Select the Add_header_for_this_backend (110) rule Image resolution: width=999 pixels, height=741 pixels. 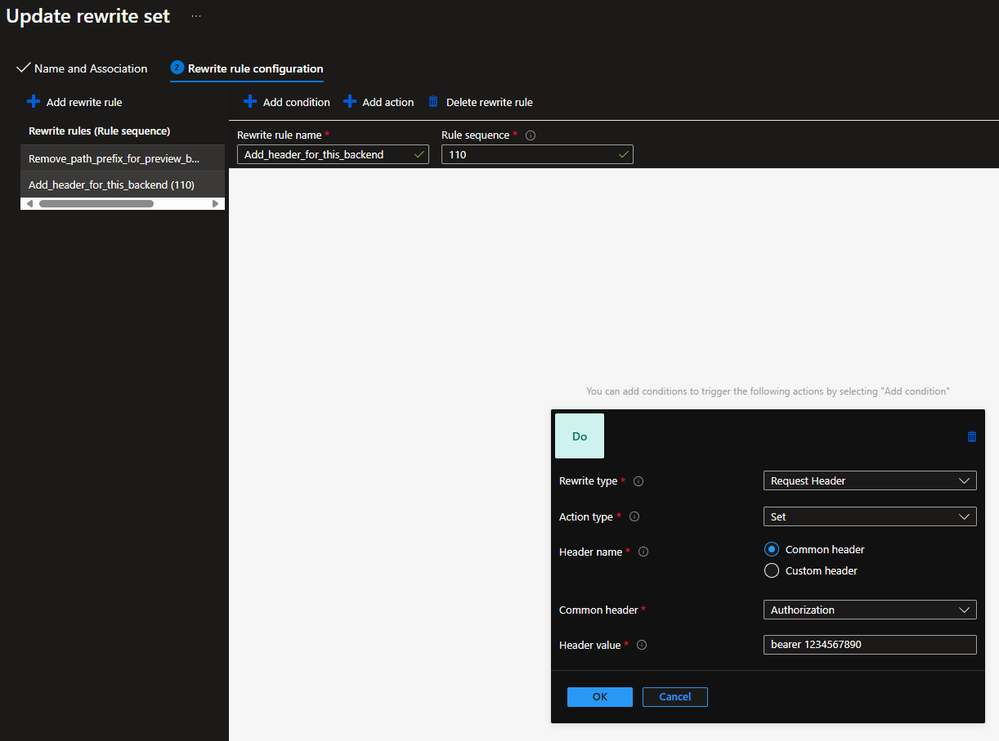point(122,185)
